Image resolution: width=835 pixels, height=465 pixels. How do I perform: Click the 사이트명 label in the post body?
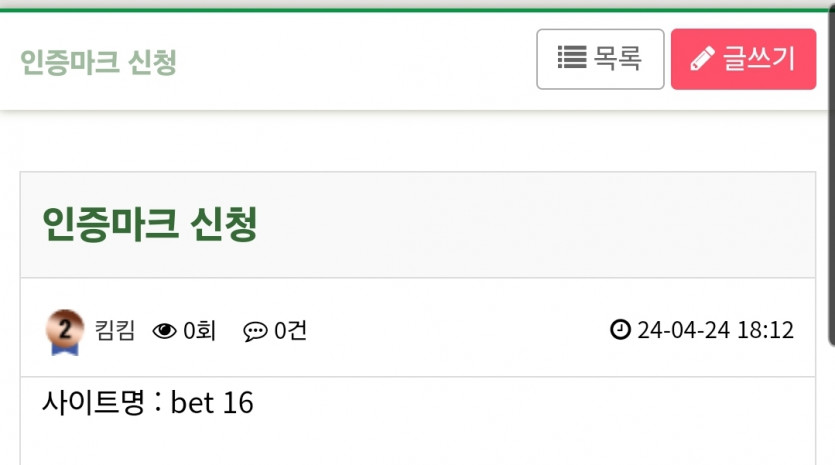[x=94, y=402]
